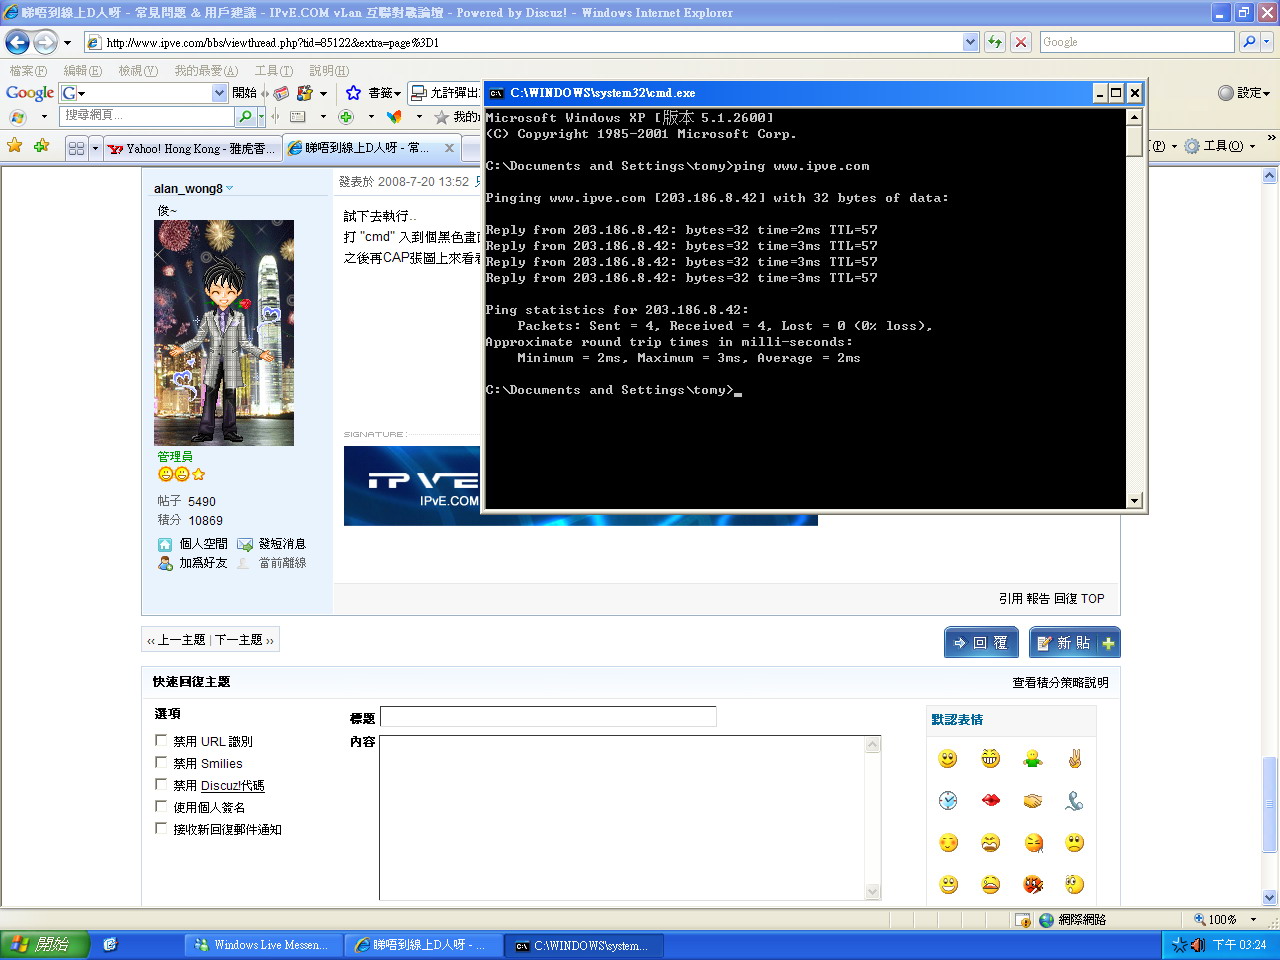
Task: Insert the victory hand emoticon
Action: pyautogui.click(x=1075, y=759)
